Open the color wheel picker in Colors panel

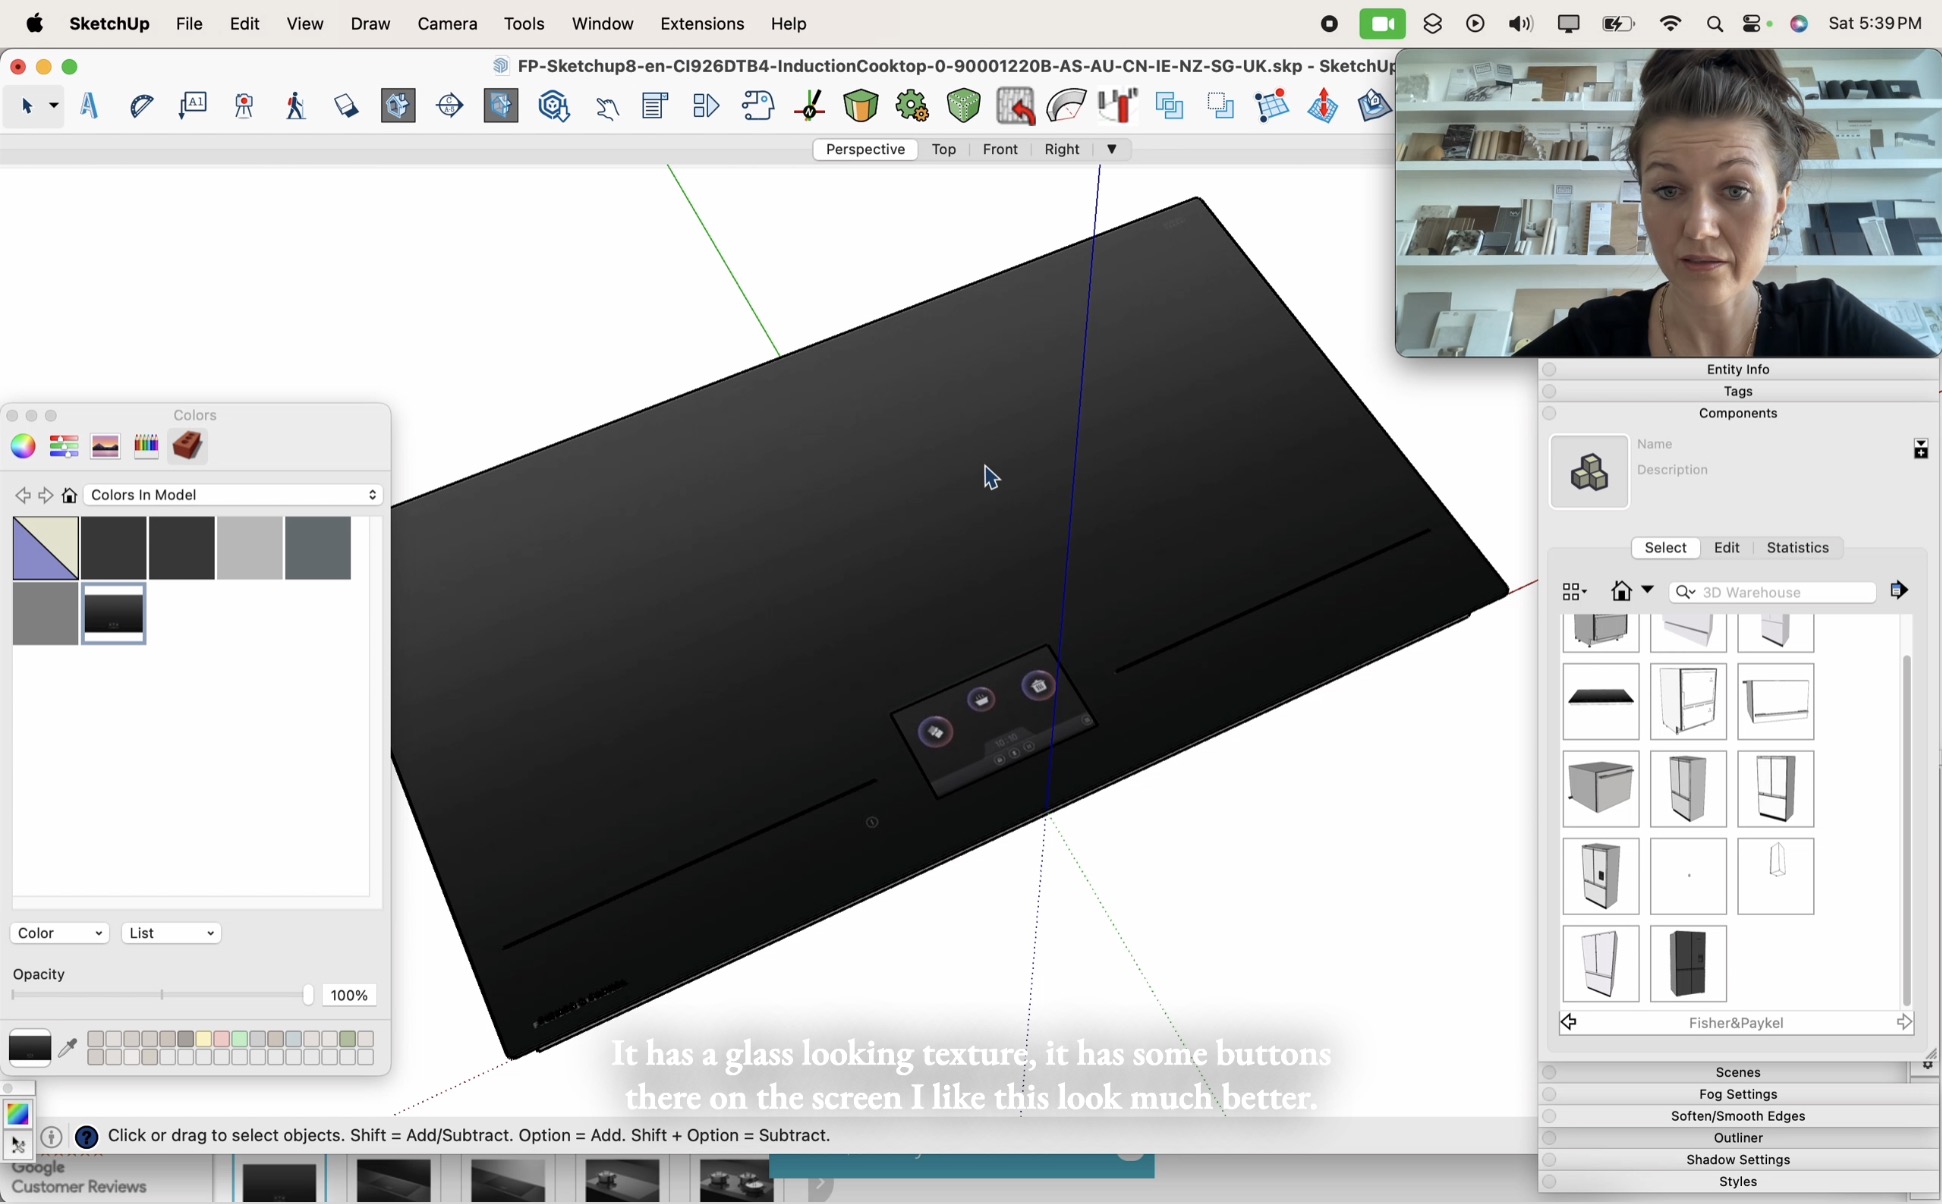click(22, 446)
